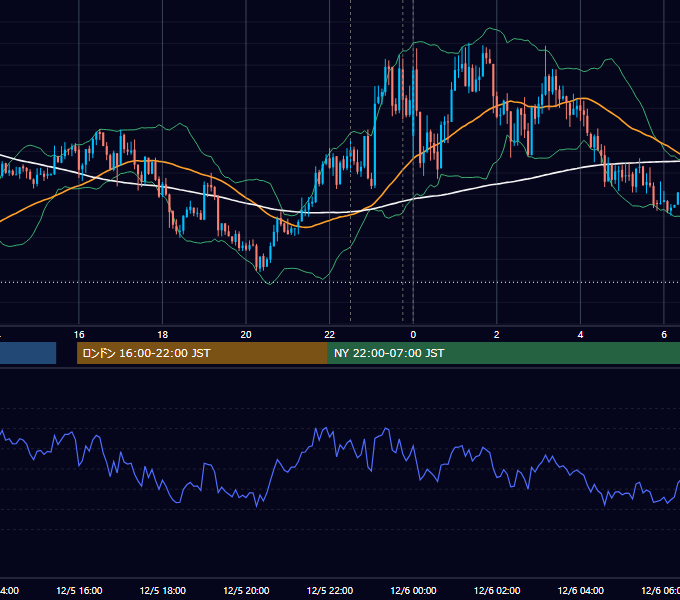The height and width of the screenshot is (600, 680).
Task: Select the unlabeled blue session bar before ロンドン
Action: (28, 353)
